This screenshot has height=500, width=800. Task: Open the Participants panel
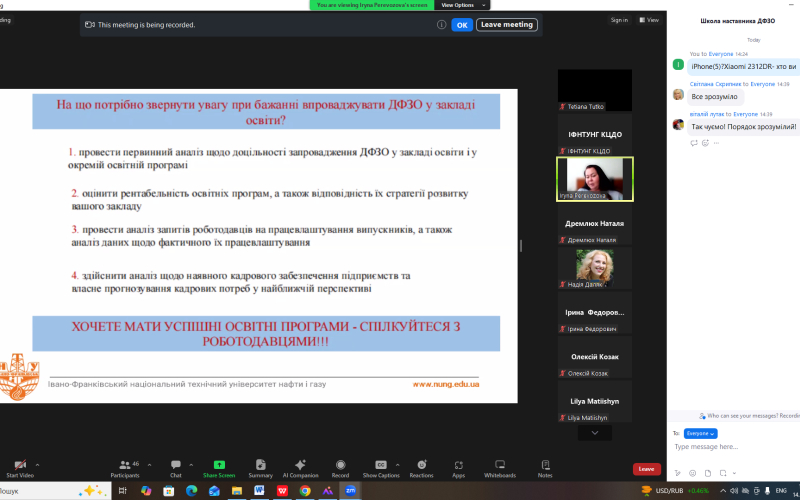125,468
